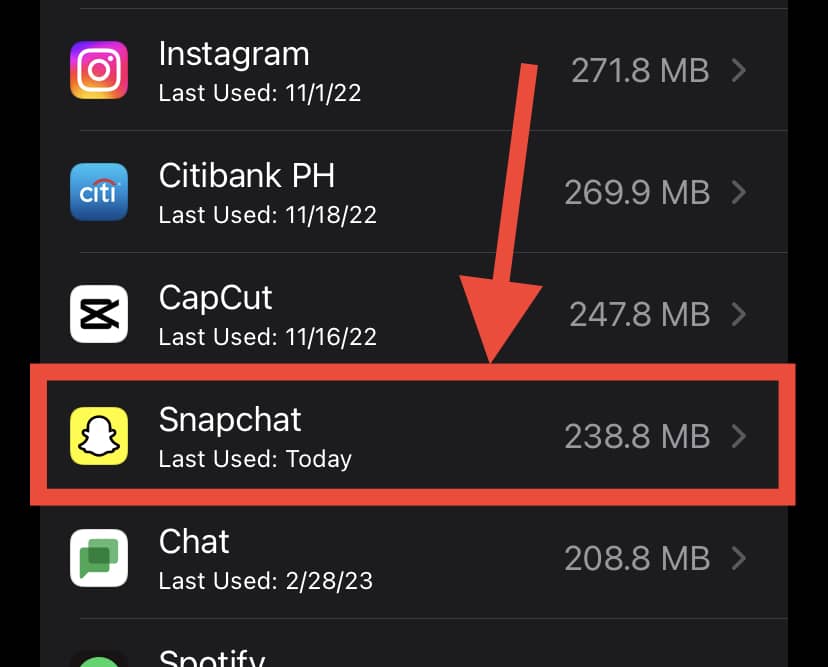
Task: Tap the Instagram app icon
Action: [99, 70]
